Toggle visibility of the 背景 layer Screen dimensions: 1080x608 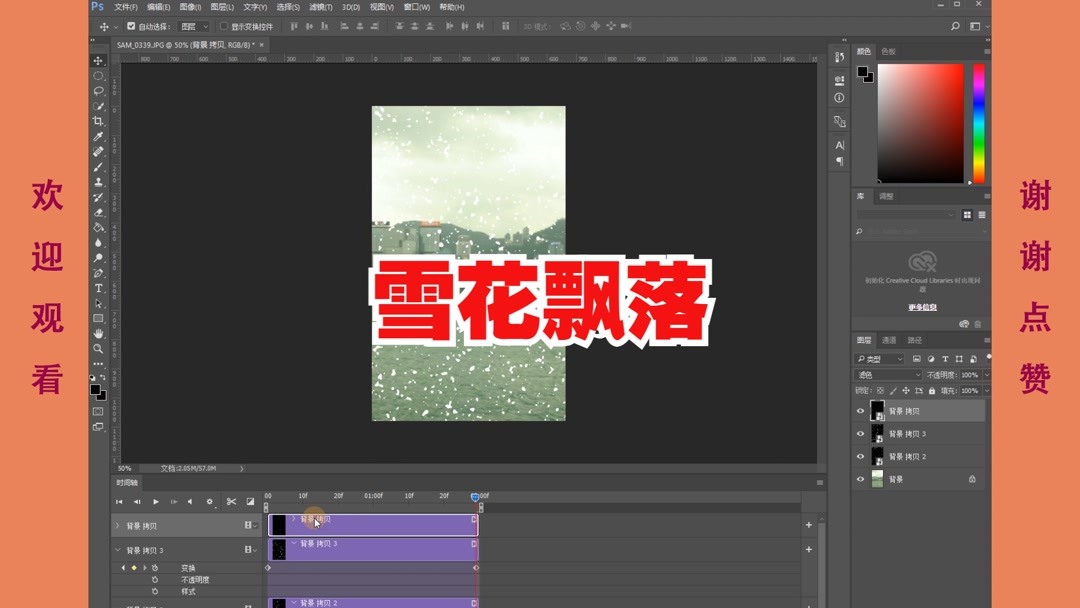[x=860, y=478]
